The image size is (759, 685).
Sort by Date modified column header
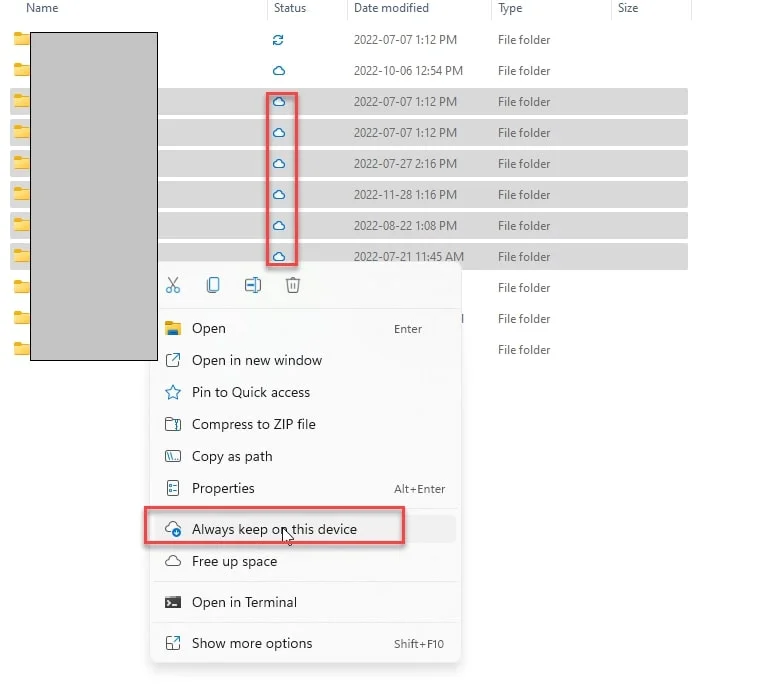click(391, 8)
